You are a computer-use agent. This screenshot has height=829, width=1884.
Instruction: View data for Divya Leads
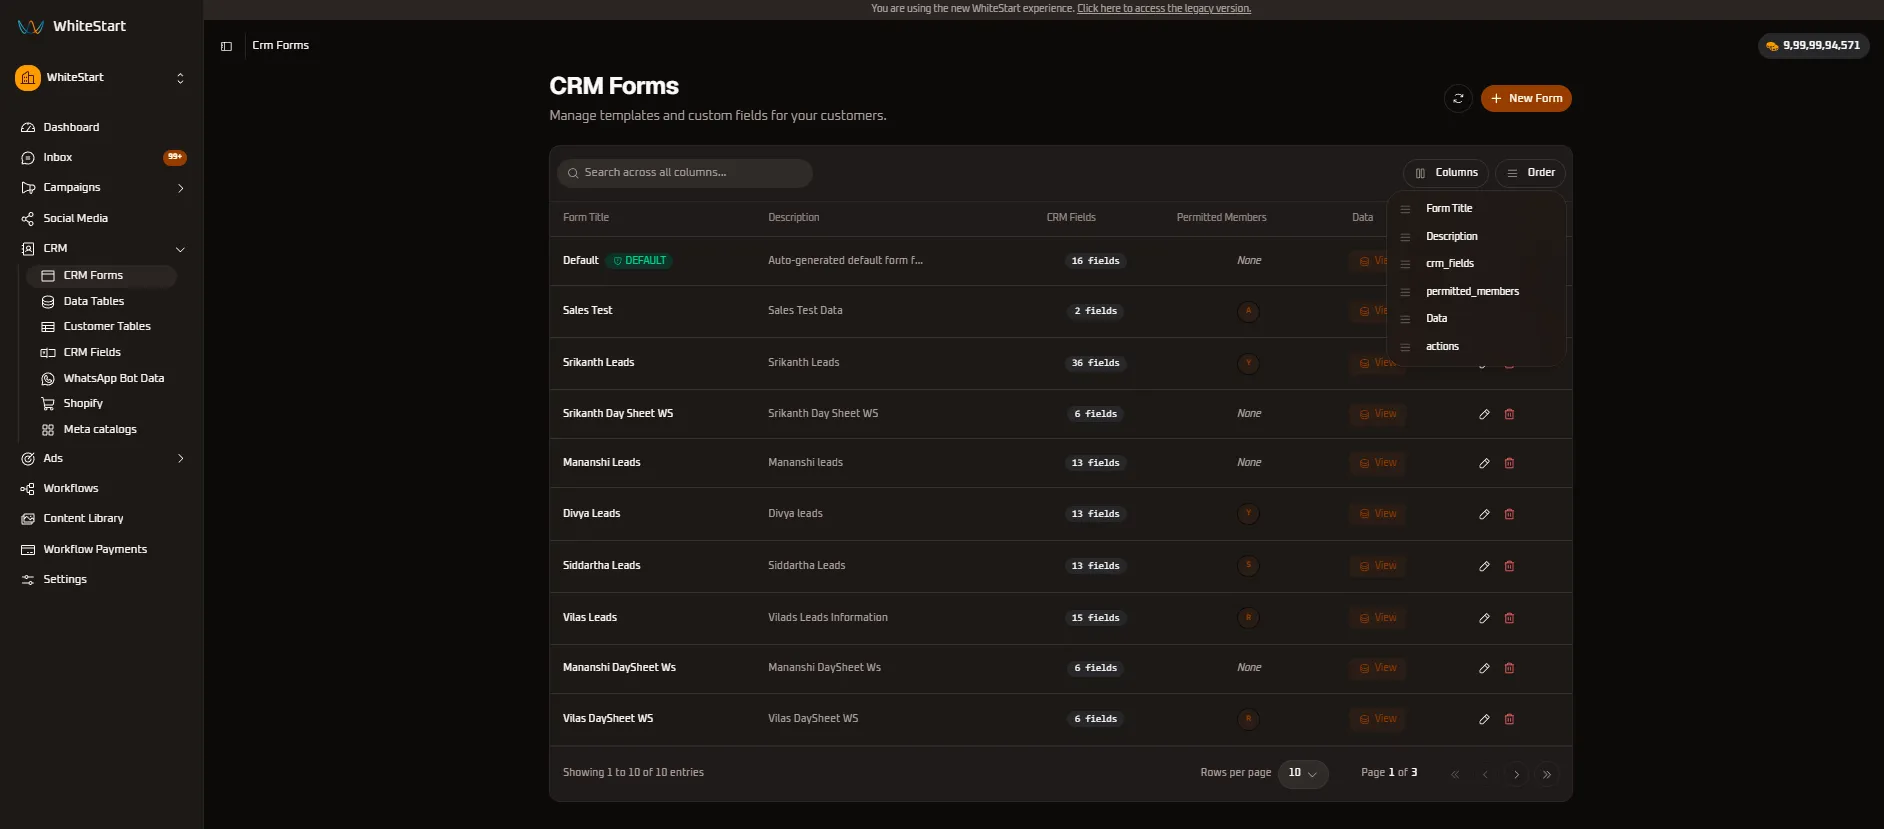pos(1377,514)
